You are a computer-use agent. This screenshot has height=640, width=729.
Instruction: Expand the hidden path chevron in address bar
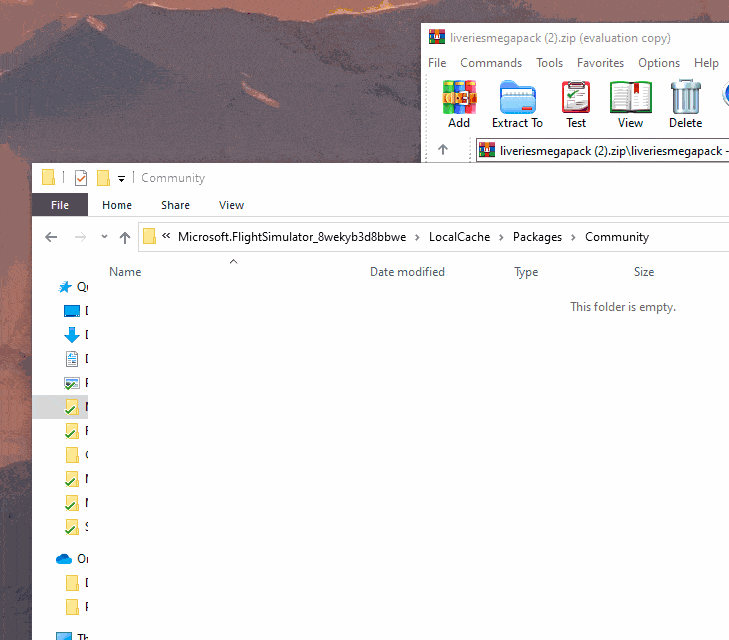click(x=166, y=237)
